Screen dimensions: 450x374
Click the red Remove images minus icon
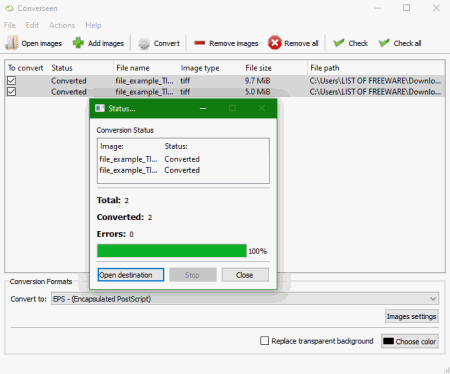[199, 43]
